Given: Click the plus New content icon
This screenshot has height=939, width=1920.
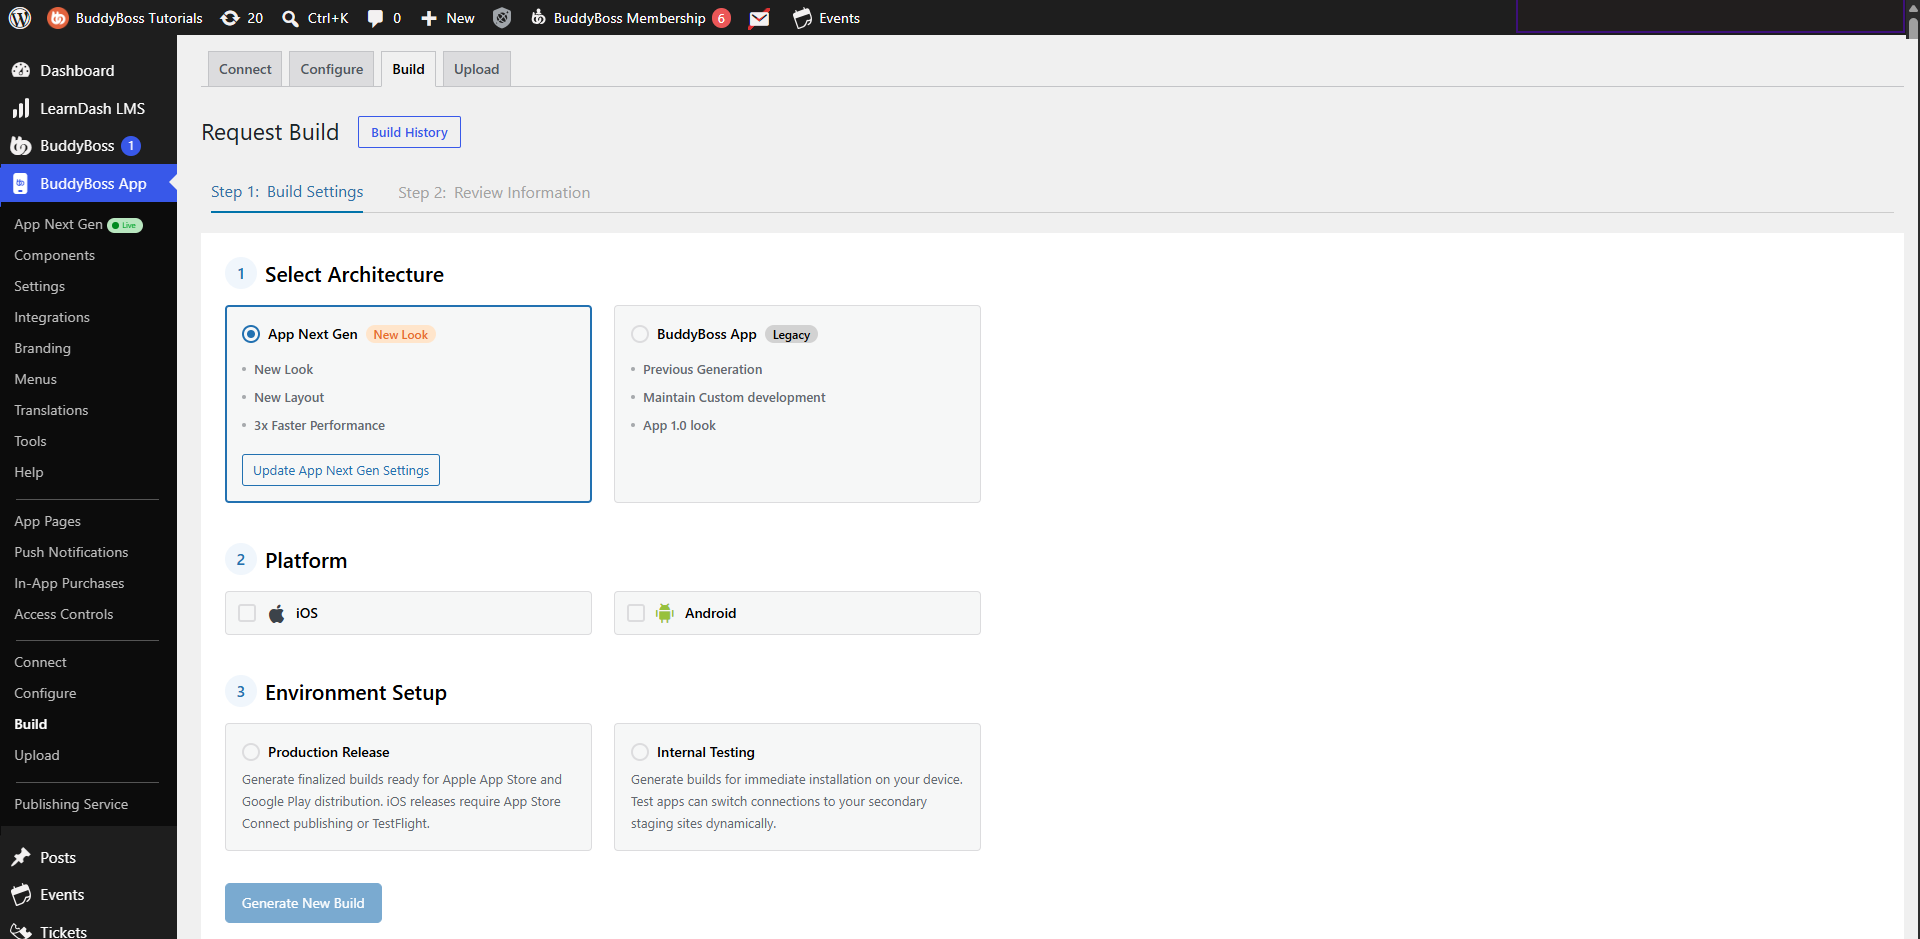Looking at the screenshot, I should [x=429, y=18].
